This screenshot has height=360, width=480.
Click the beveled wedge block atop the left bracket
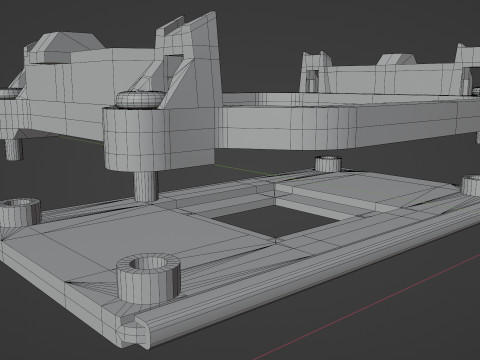(67, 47)
